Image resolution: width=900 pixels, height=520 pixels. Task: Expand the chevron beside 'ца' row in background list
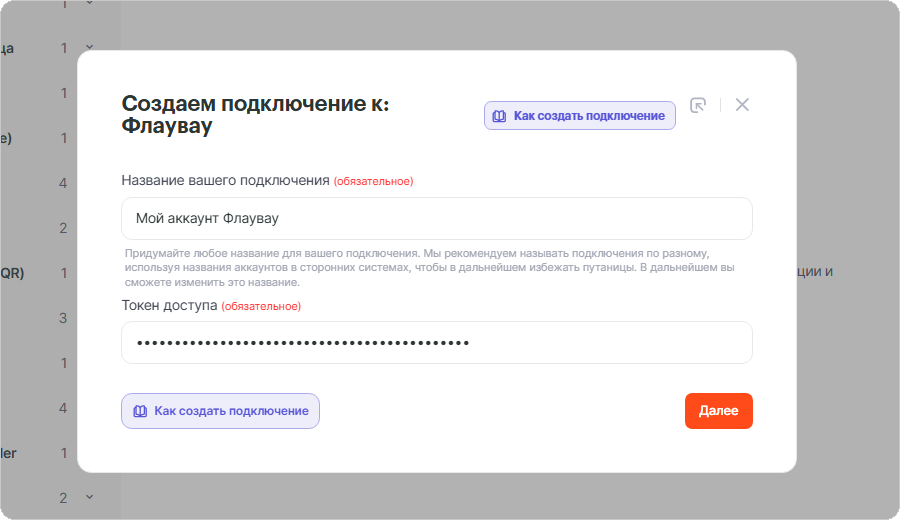pyautogui.click(x=90, y=48)
